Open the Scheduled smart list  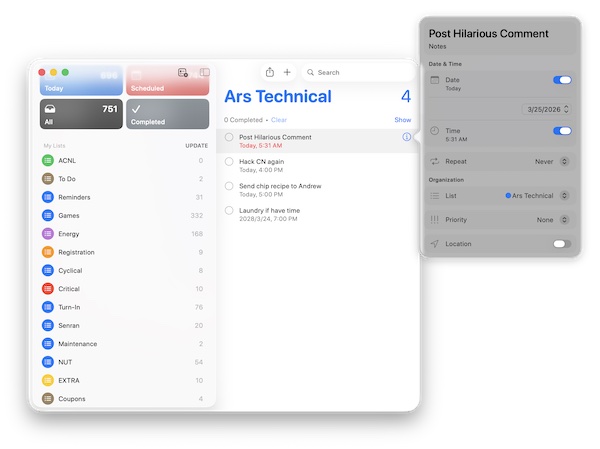[167, 80]
